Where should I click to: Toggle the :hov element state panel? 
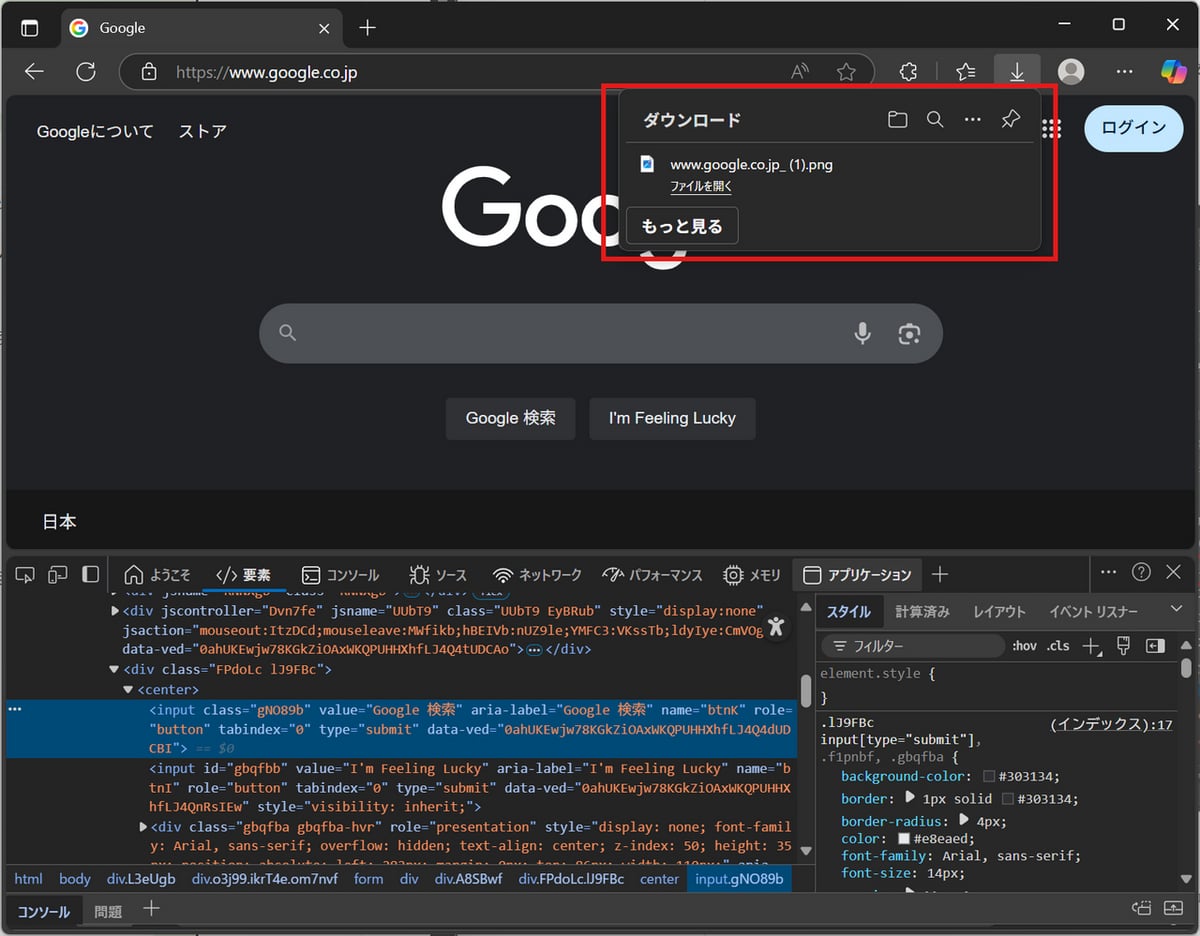[1024, 646]
